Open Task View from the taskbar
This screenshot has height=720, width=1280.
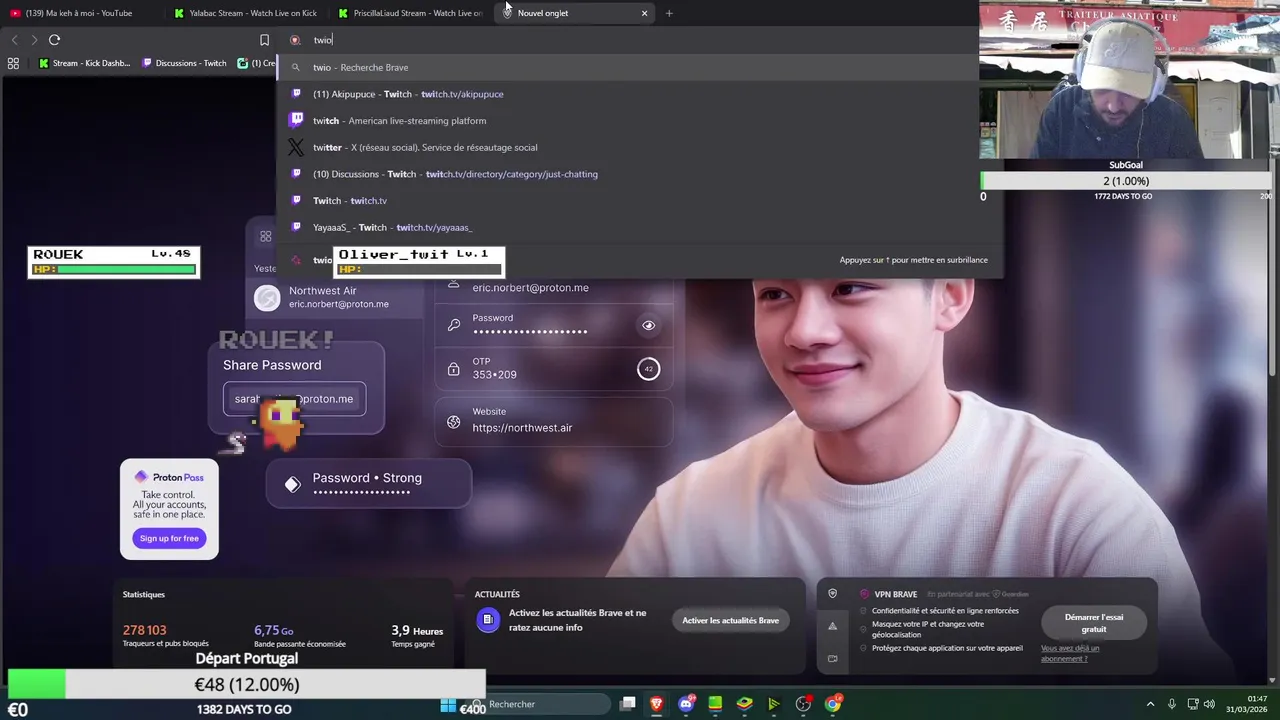point(627,704)
